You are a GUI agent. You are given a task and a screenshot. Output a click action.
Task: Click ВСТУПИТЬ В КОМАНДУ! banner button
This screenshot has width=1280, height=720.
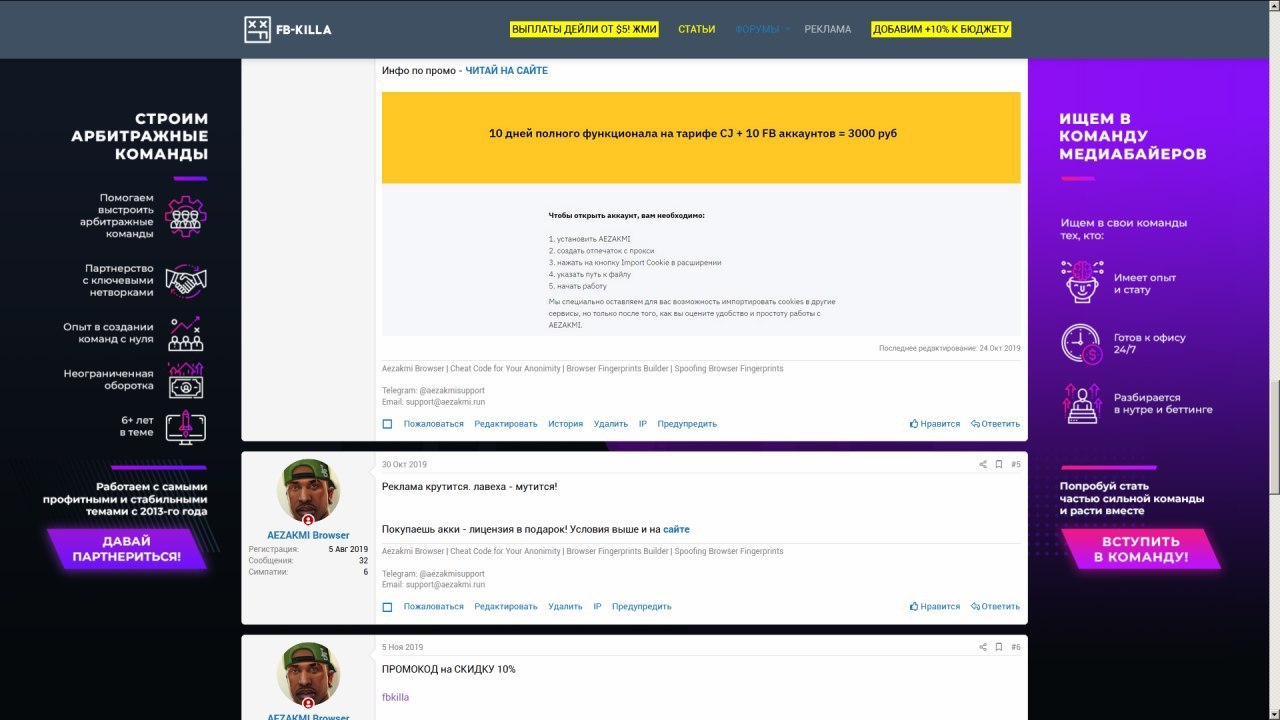1141,549
